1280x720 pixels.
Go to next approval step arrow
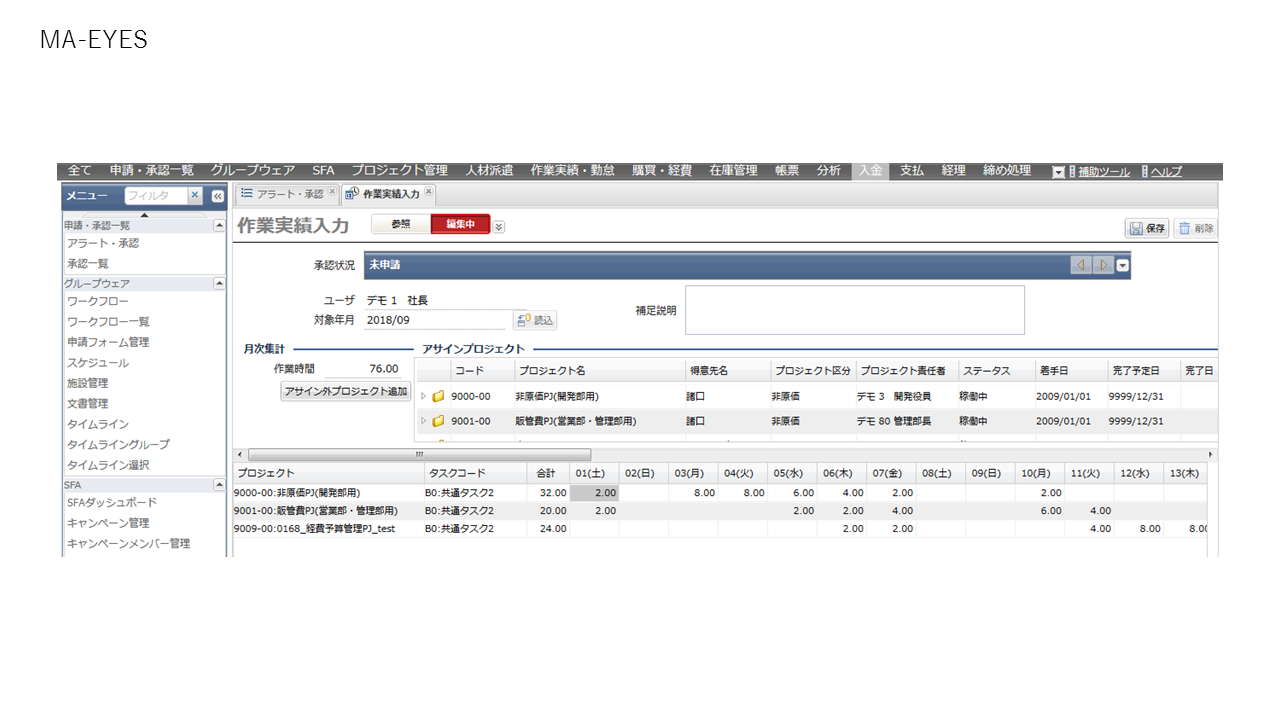1103,265
